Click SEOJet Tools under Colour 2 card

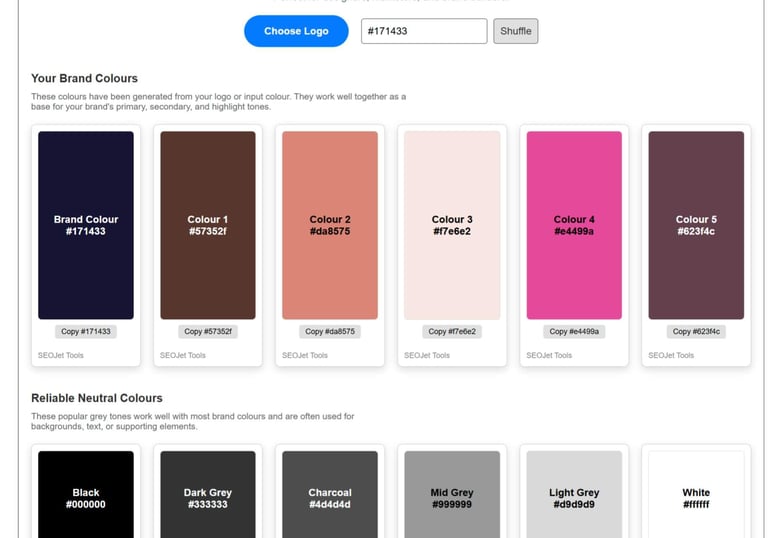305,355
